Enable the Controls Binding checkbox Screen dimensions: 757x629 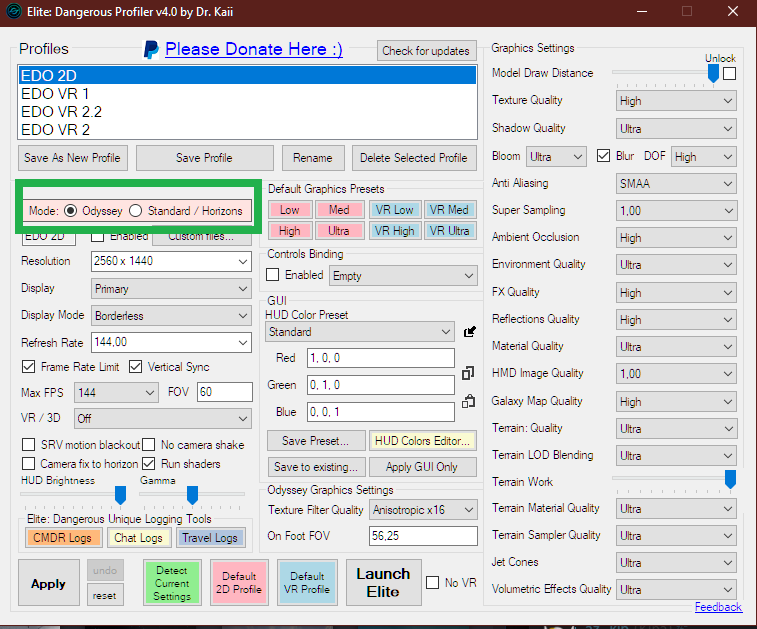pyautogui.click(x=272, y=275)
